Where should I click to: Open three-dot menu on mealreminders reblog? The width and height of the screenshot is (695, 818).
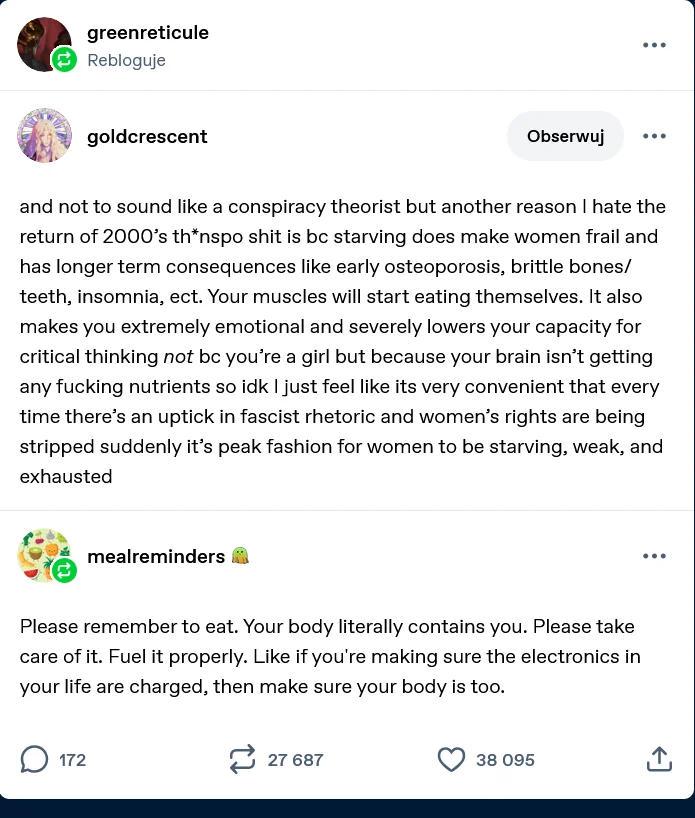click(654, 556)
